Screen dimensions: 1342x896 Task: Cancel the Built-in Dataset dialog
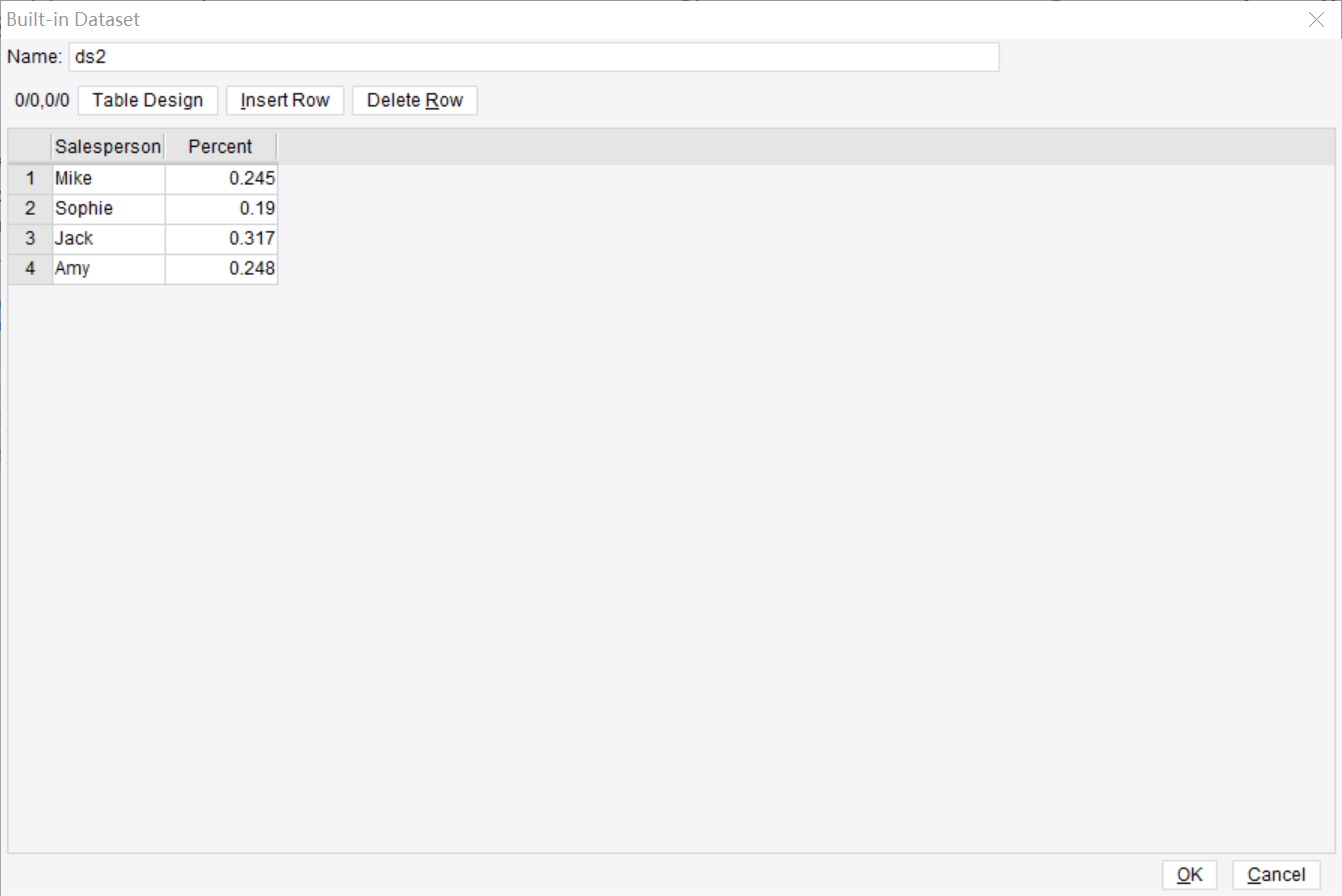click(x=1277, y=875)
